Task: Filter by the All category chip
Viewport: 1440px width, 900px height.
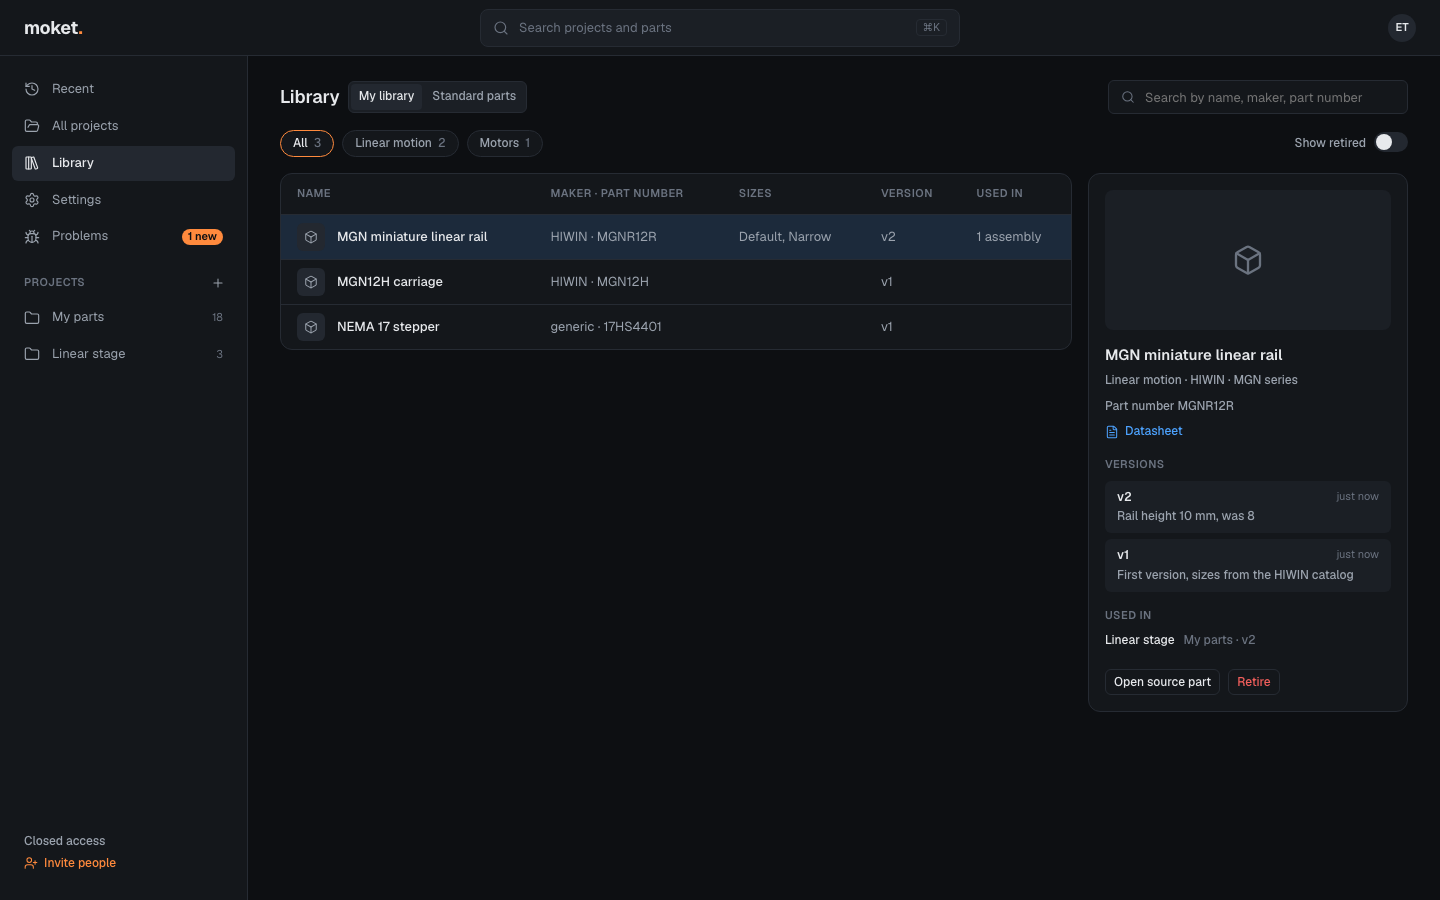Action: point(307,143)
